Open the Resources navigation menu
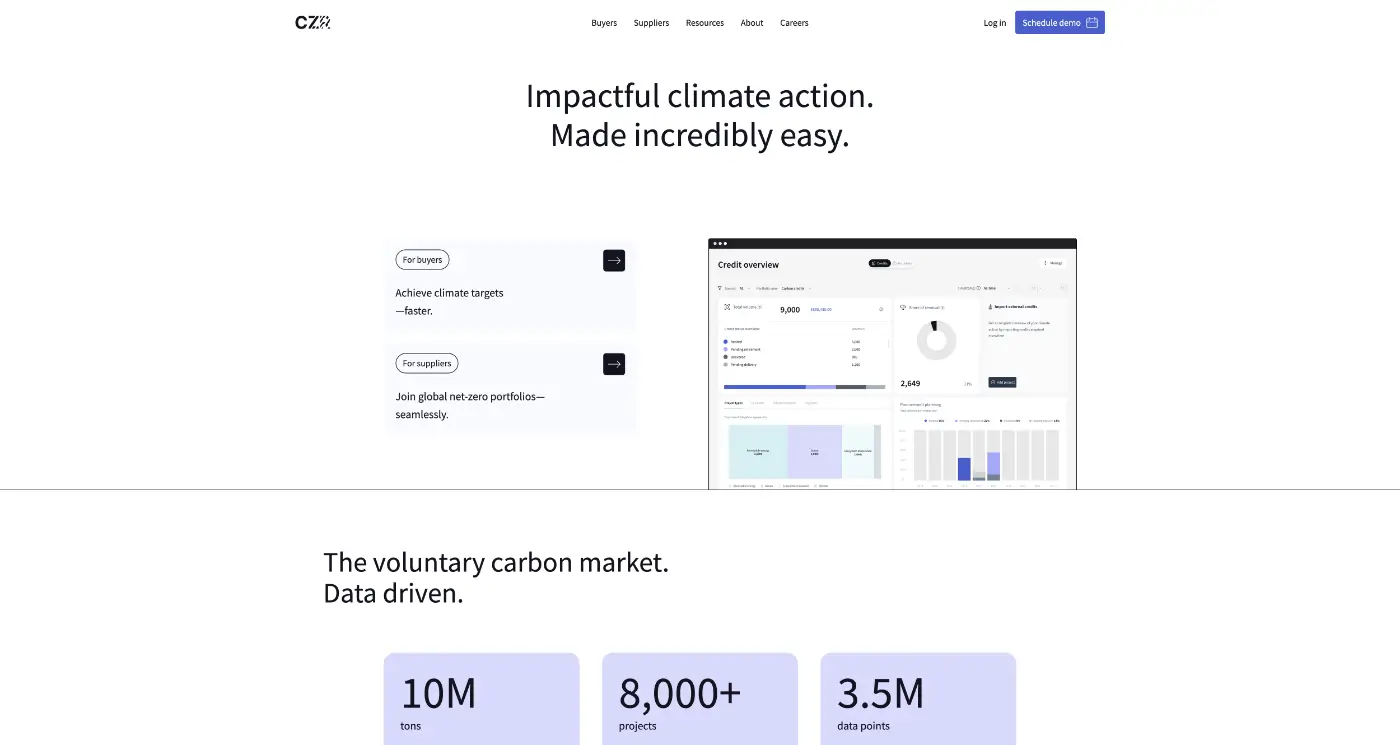 [x=705, y=23]
